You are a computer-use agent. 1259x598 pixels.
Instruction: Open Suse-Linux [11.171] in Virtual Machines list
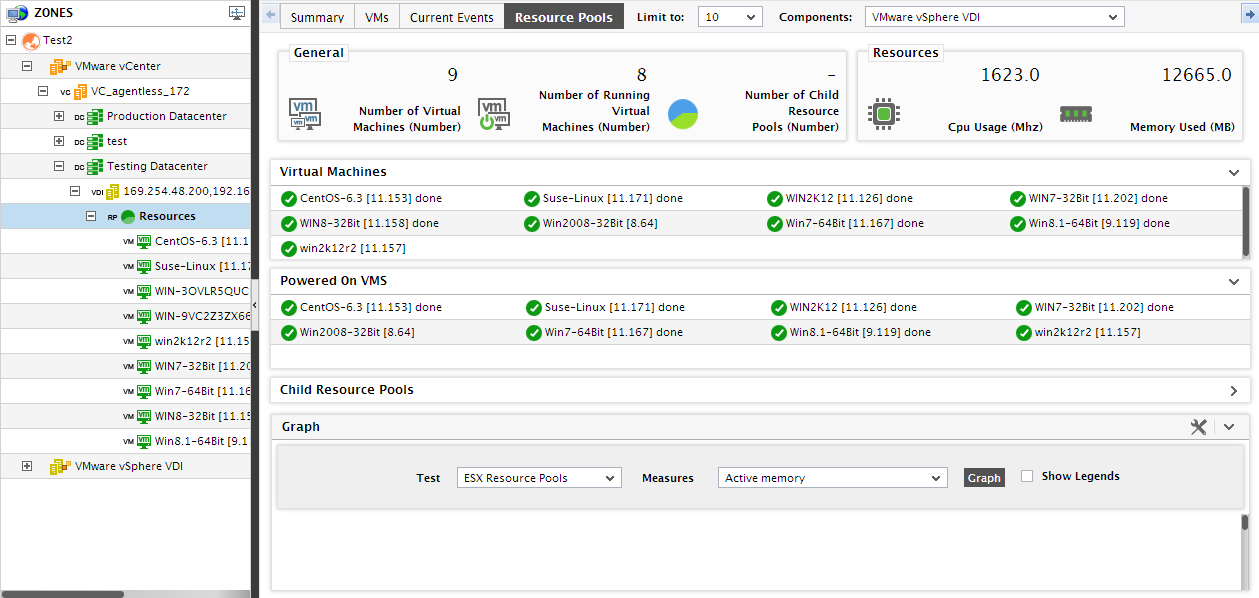[612, 199]
